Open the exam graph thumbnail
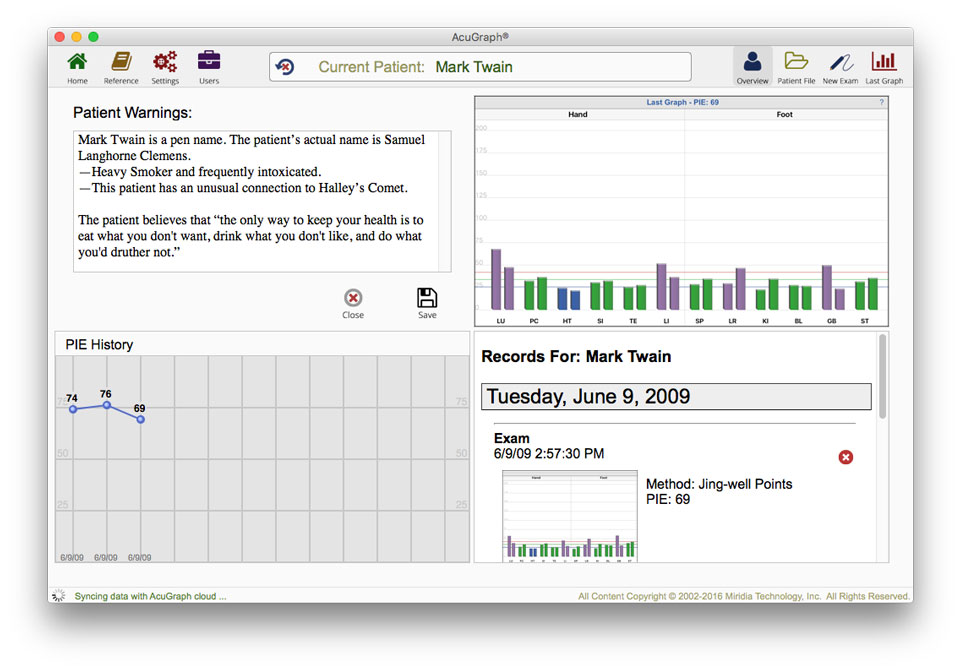 coord(569,516)
